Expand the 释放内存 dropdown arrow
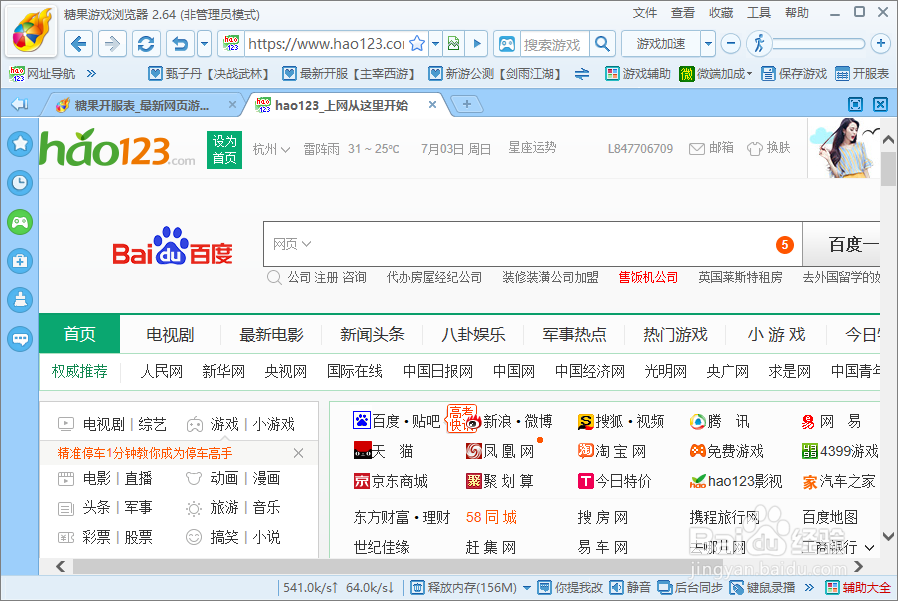 tap(526, 588)
